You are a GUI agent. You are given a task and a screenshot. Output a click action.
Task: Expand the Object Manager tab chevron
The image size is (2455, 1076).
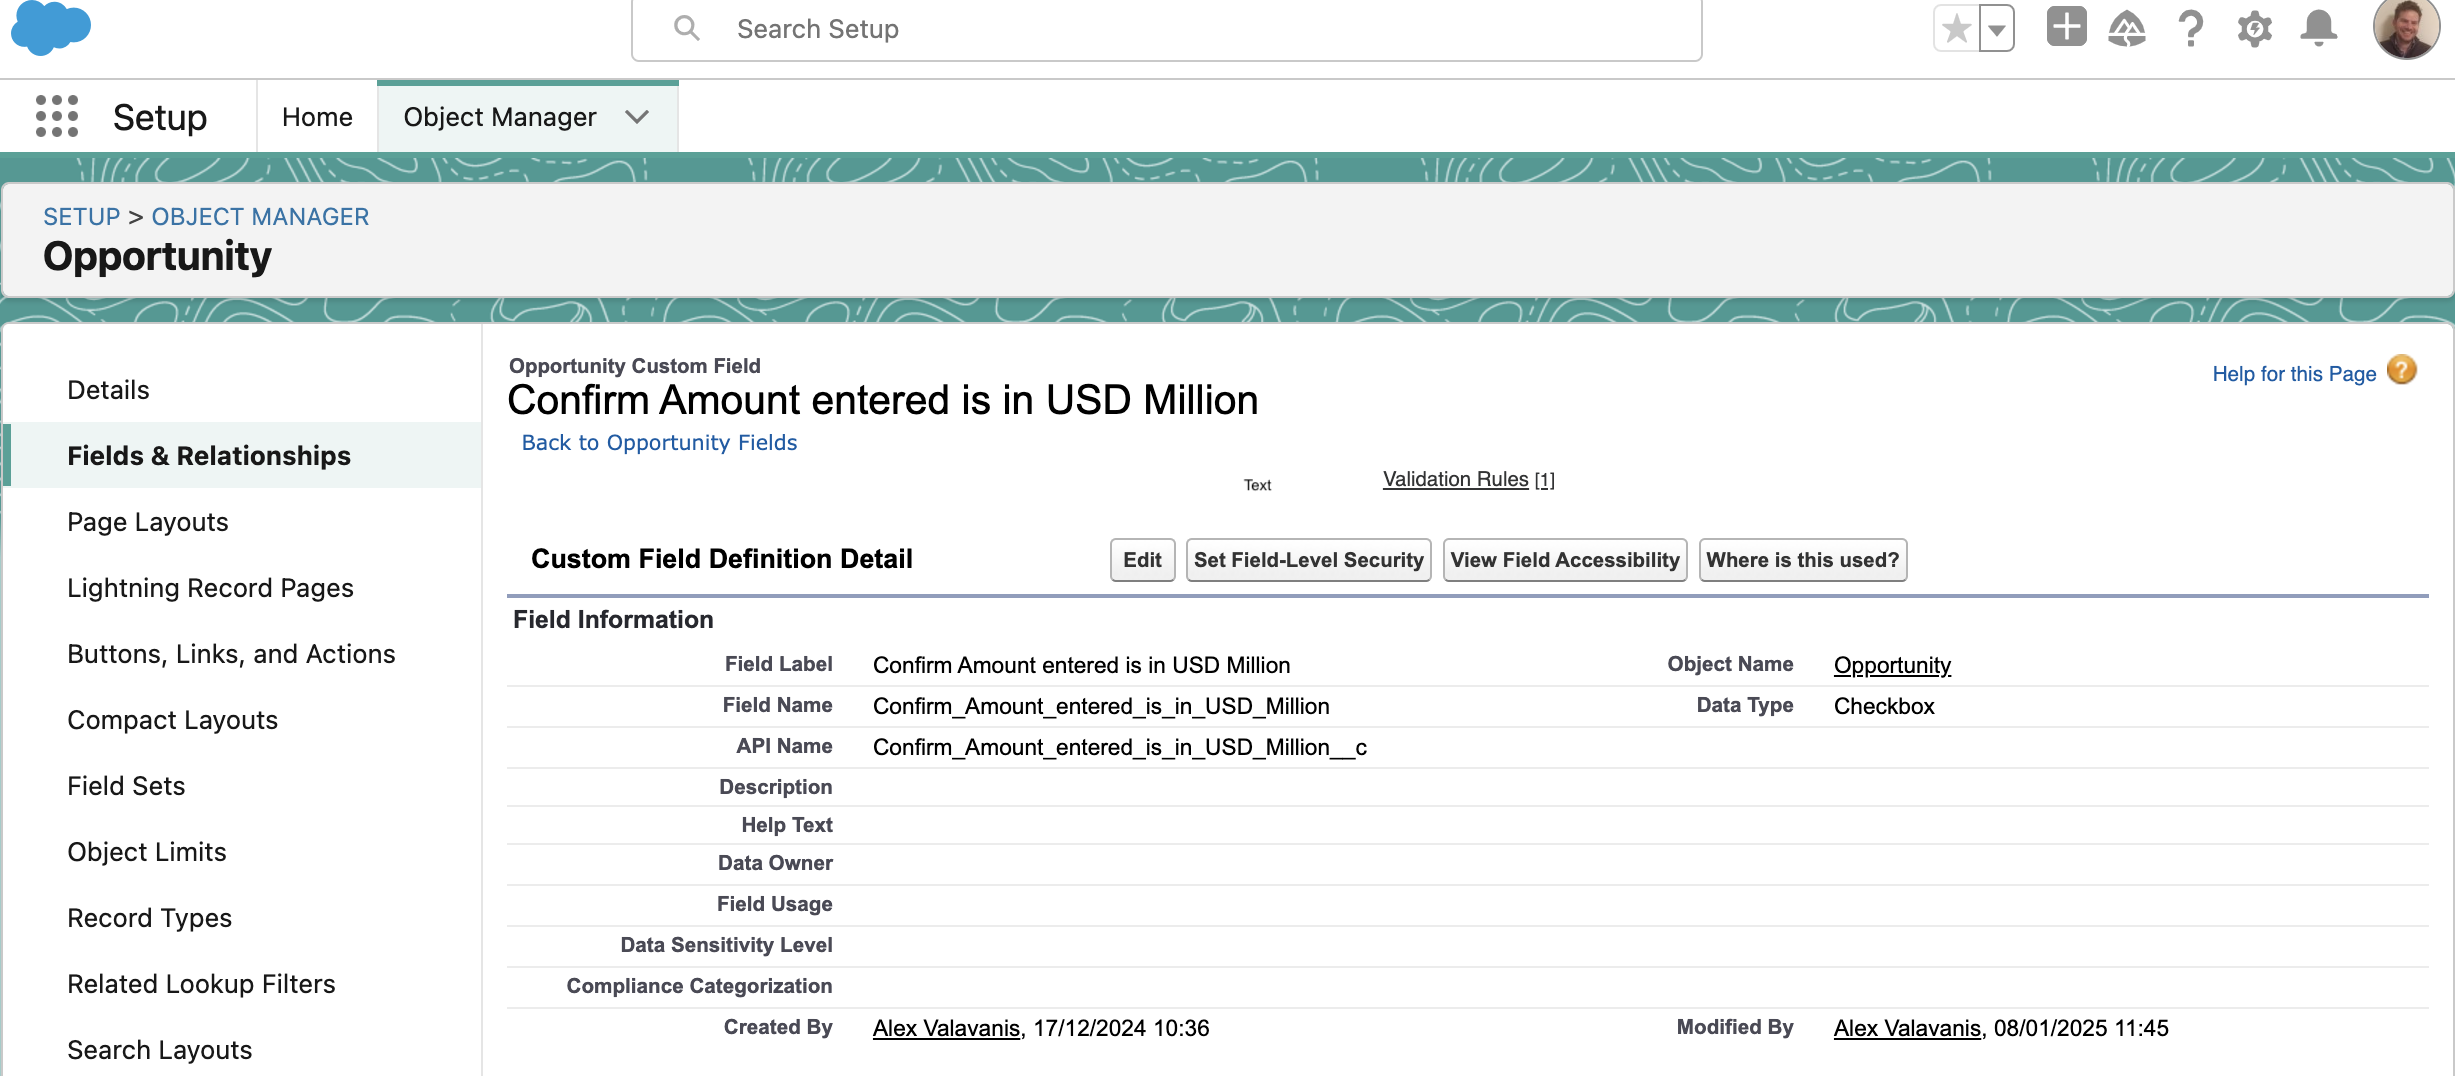[637, 117]
